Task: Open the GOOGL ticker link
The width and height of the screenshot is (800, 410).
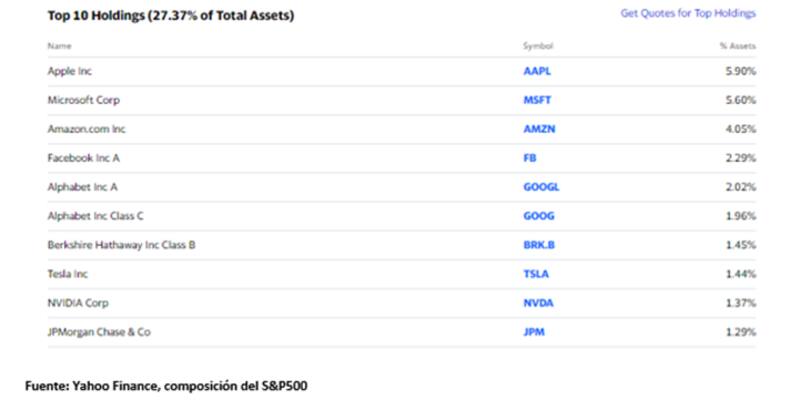Action: pos(541,187)
